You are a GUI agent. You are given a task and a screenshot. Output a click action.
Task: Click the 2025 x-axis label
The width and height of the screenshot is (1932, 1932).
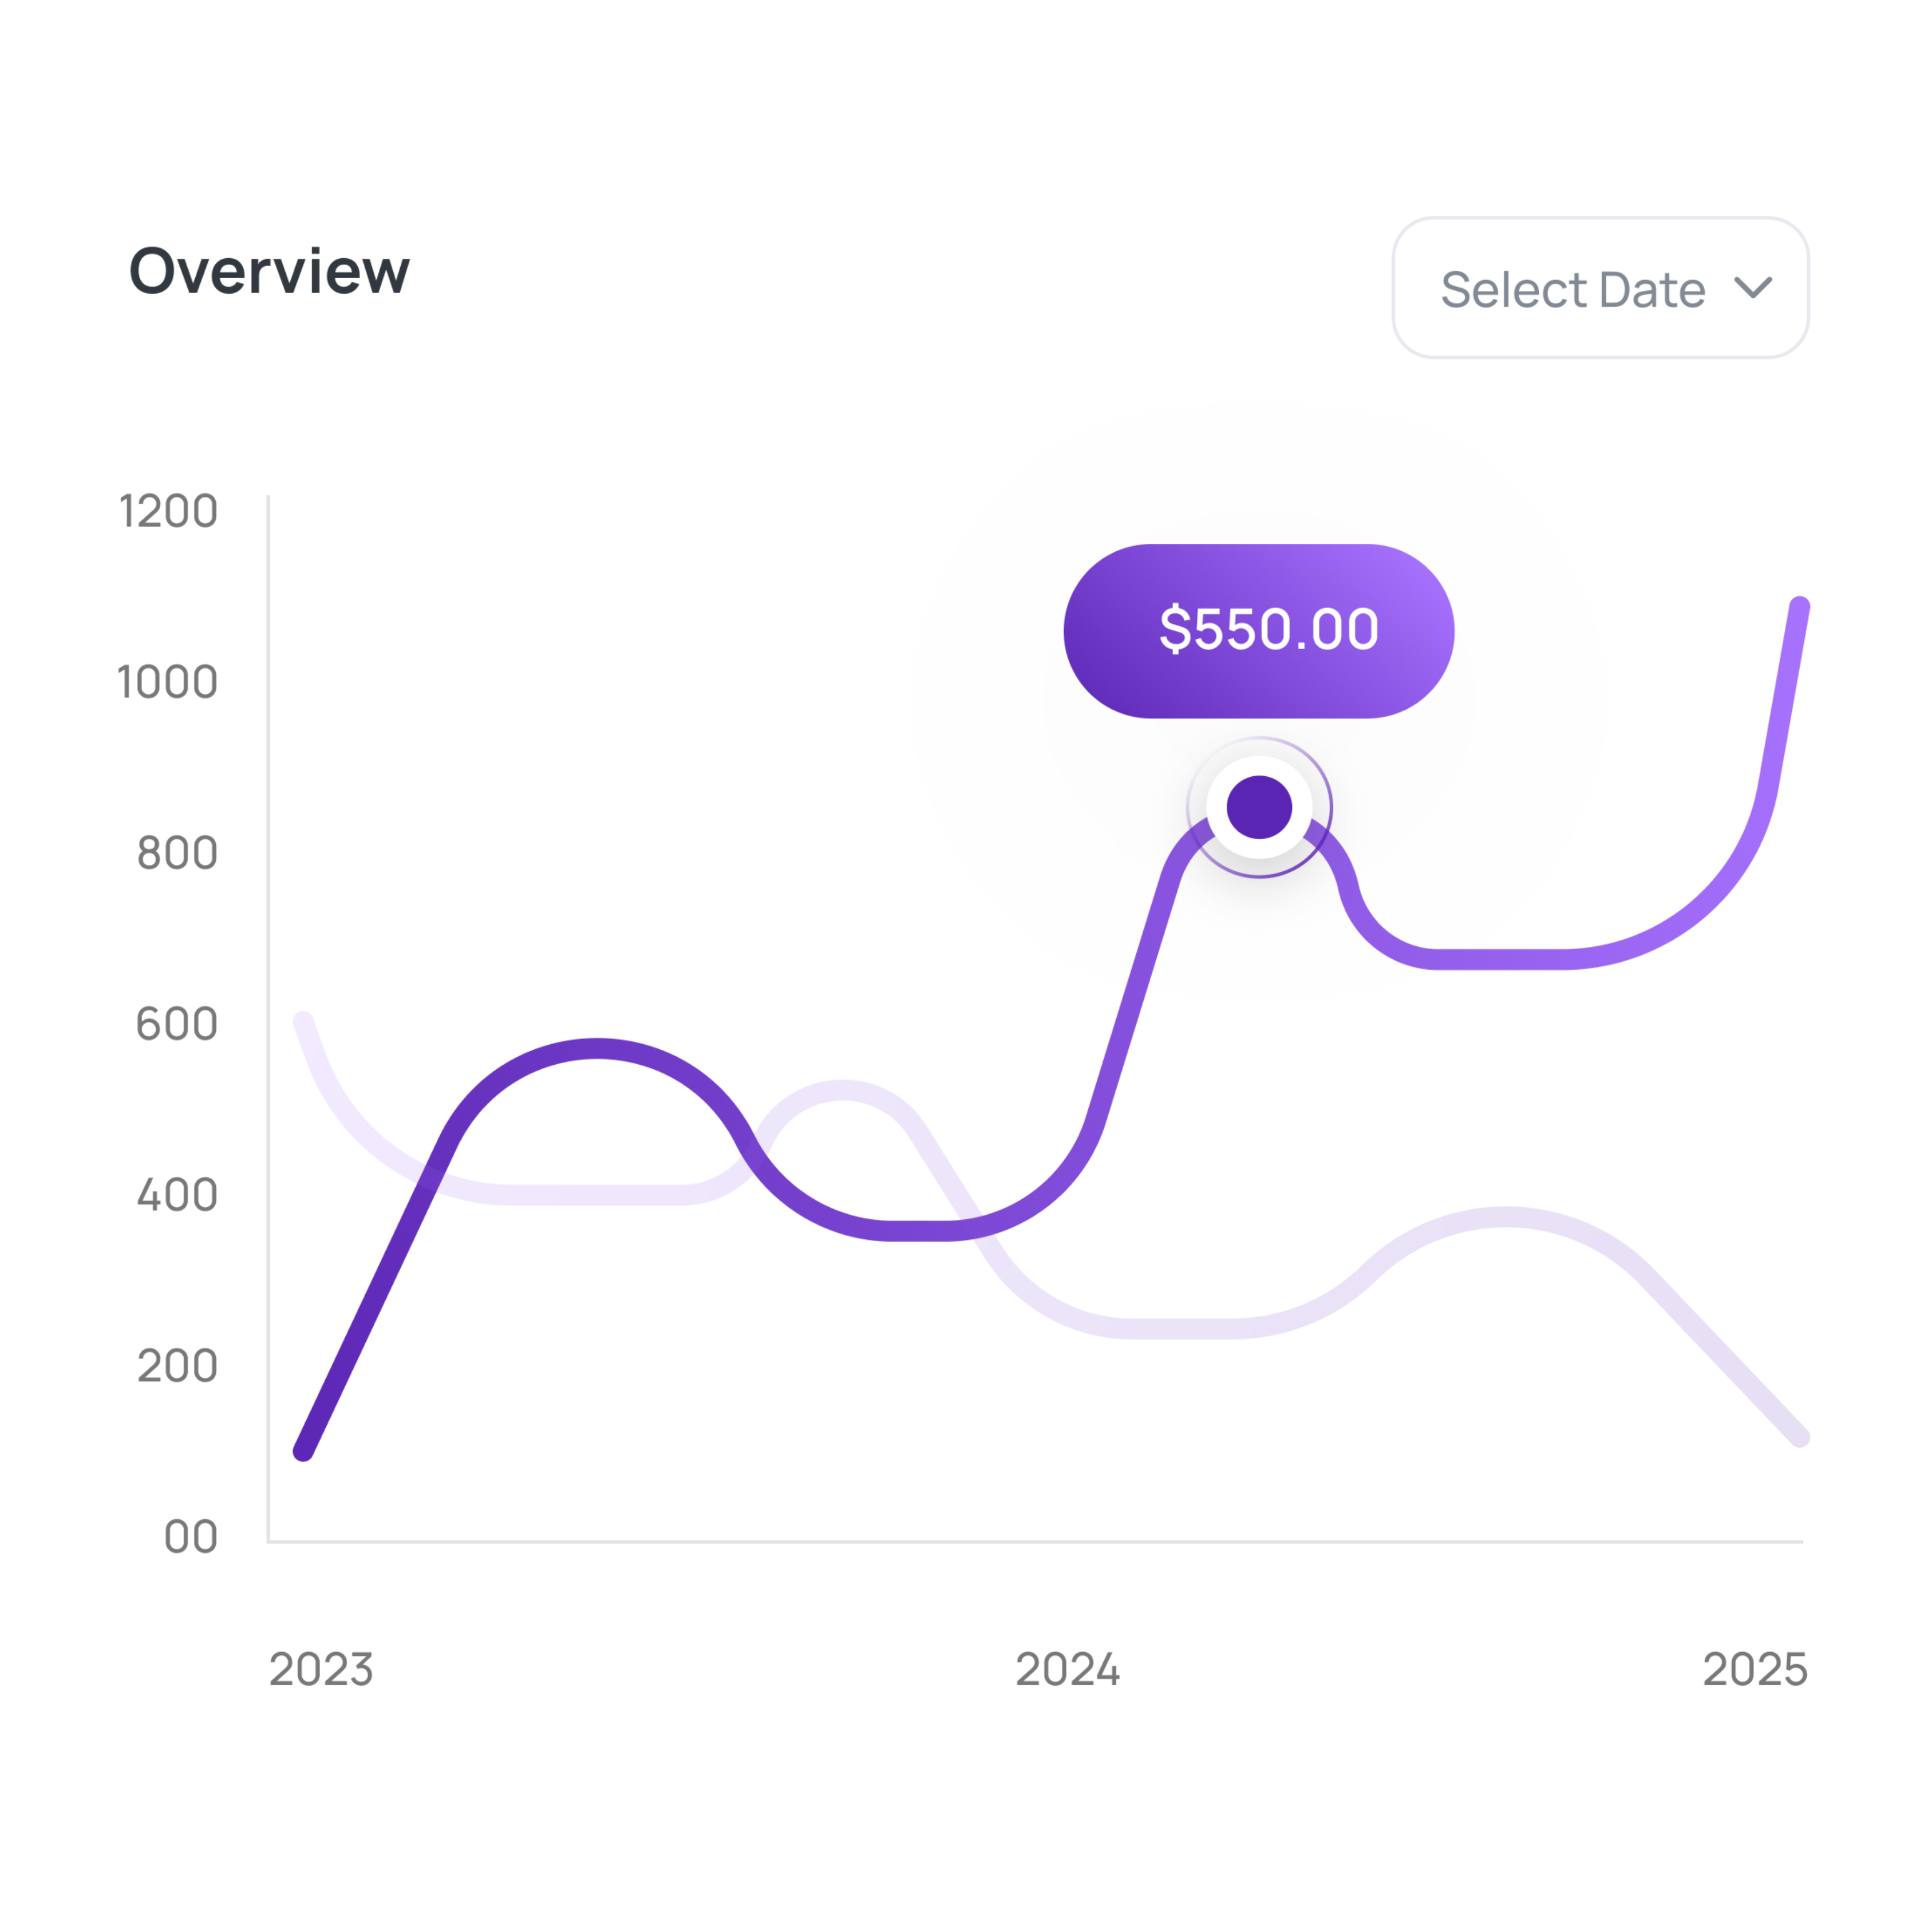(x=1755, y=1669)
